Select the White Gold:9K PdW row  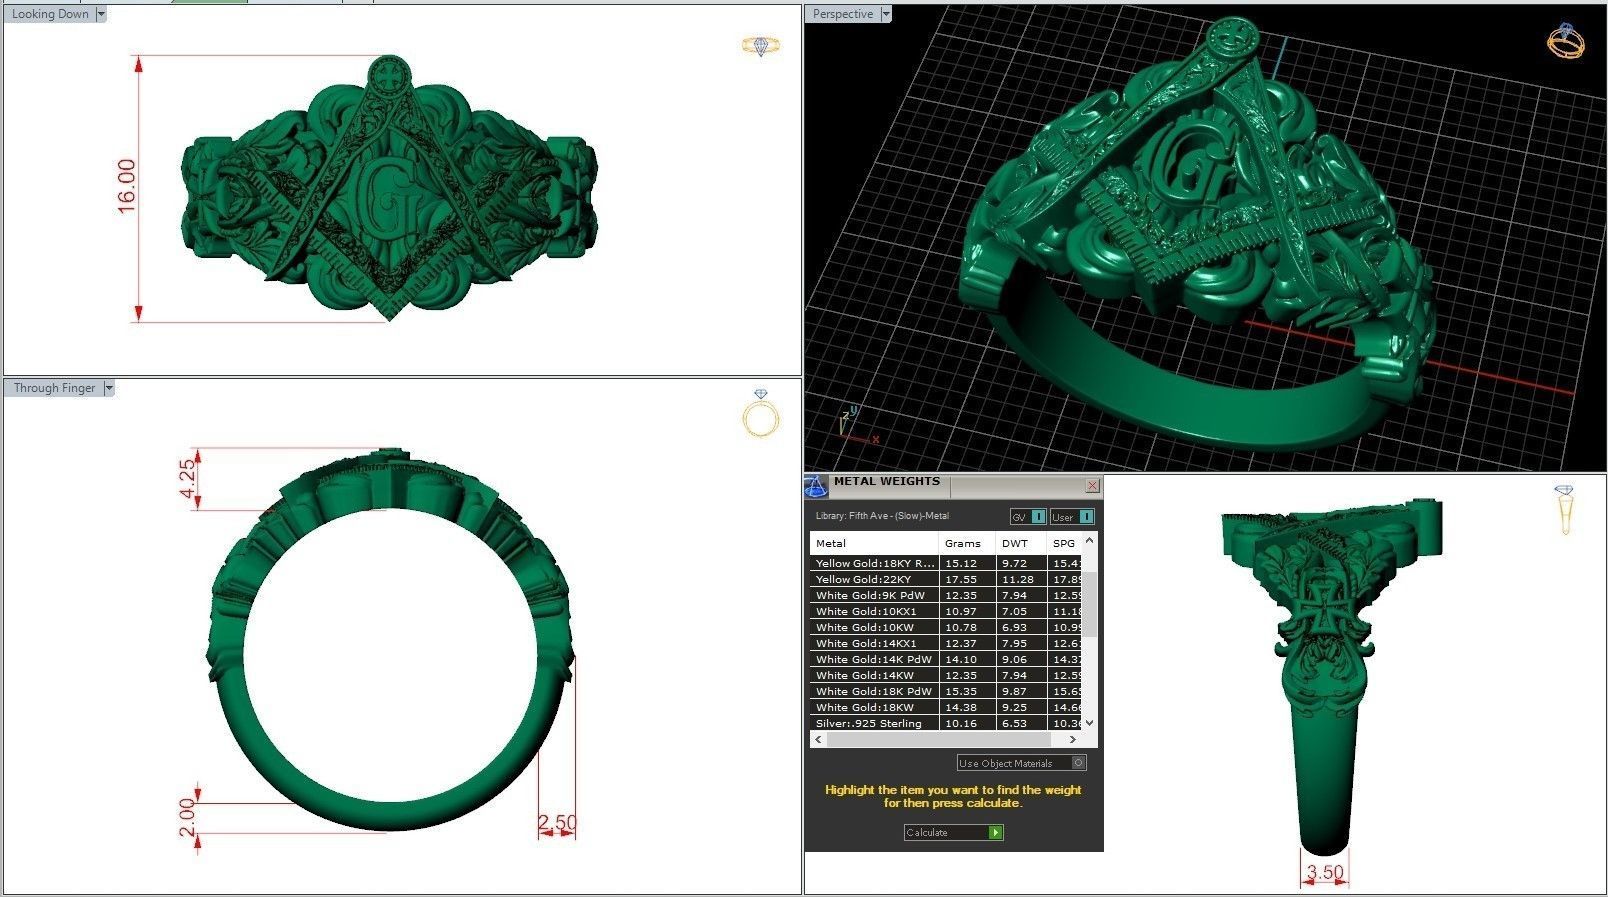point(946,595)
